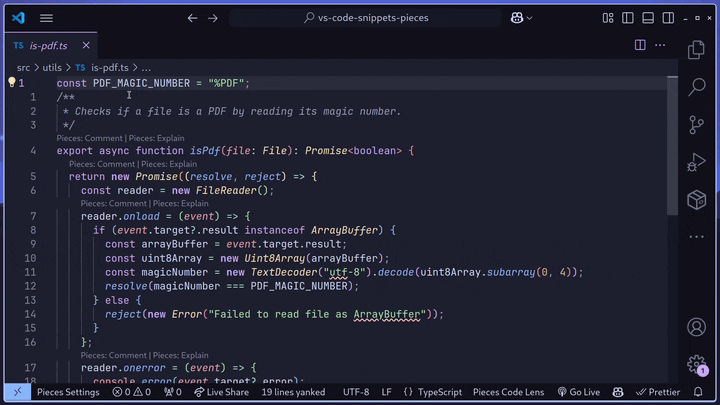Viewport: 720px width, 405px height.
Task: Change the UTF-8 file encoding
Action: (356, 392)
